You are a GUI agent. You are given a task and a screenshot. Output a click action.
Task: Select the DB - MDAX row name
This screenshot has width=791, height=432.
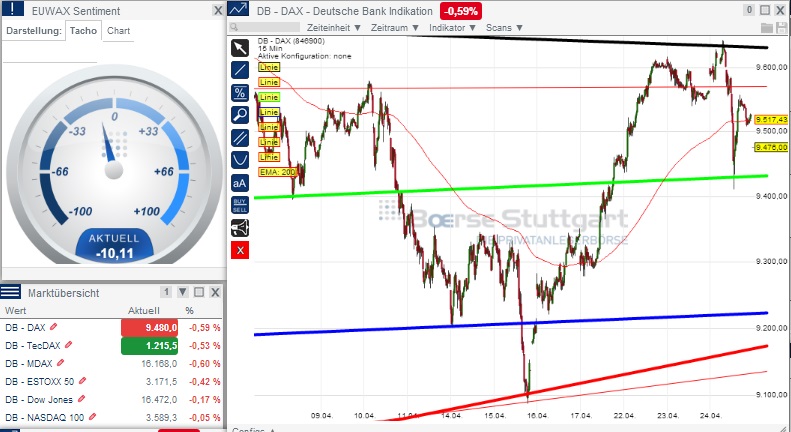point(29,363)
